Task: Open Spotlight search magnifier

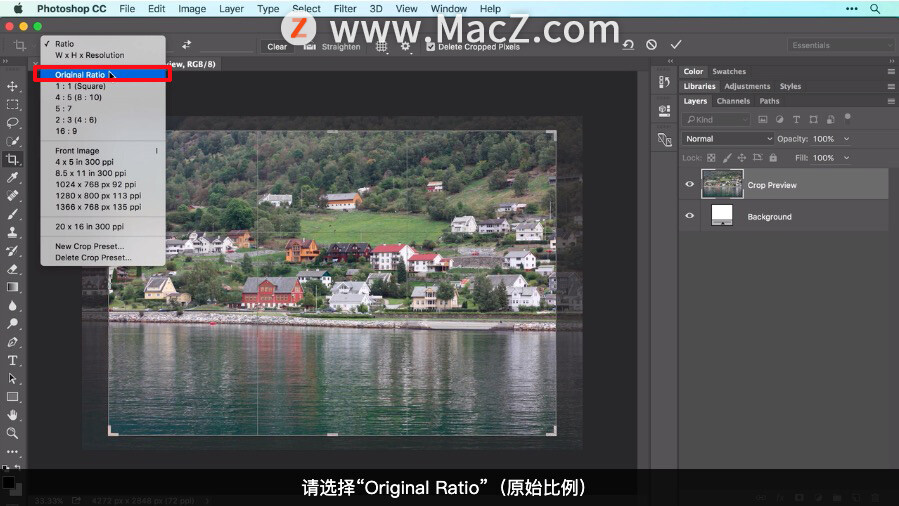Action: point(874,9)
